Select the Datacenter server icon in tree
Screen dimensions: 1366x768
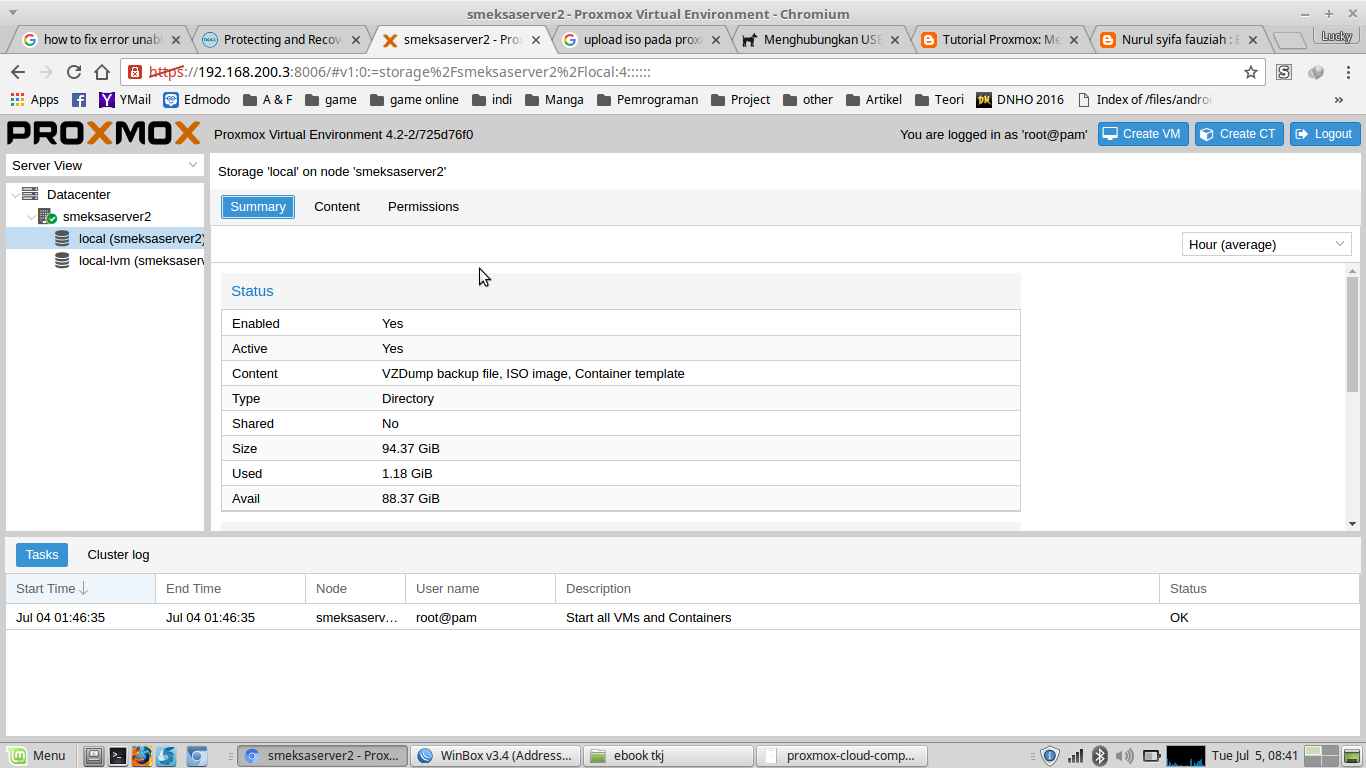pyautogui.click(x=30, y=194)
